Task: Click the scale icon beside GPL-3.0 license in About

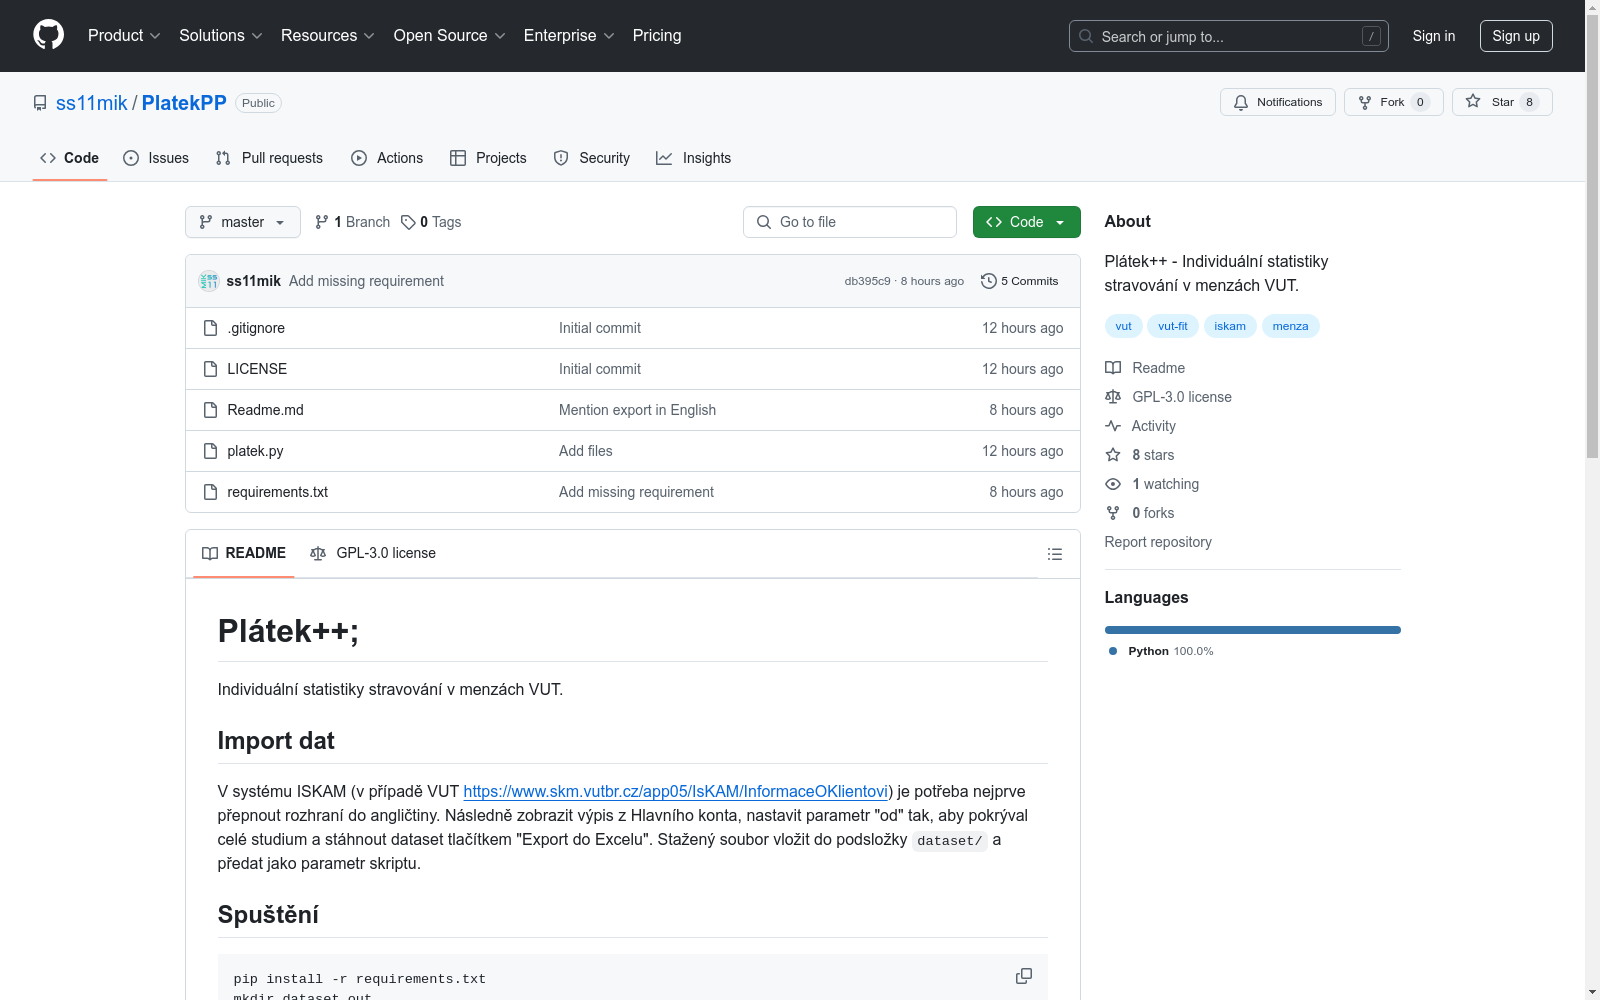Action: click(x=1113, y=397)
